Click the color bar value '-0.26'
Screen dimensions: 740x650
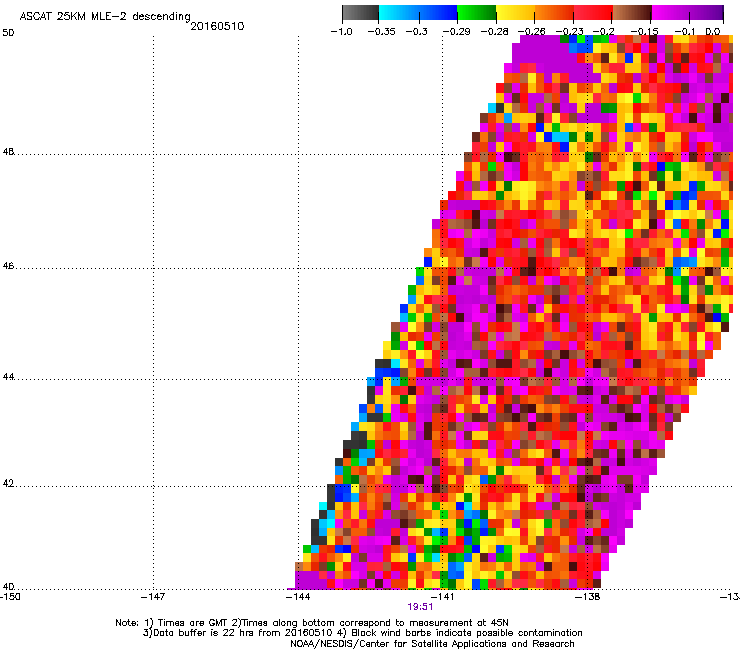pyautogui.click(x=532, y=32)
